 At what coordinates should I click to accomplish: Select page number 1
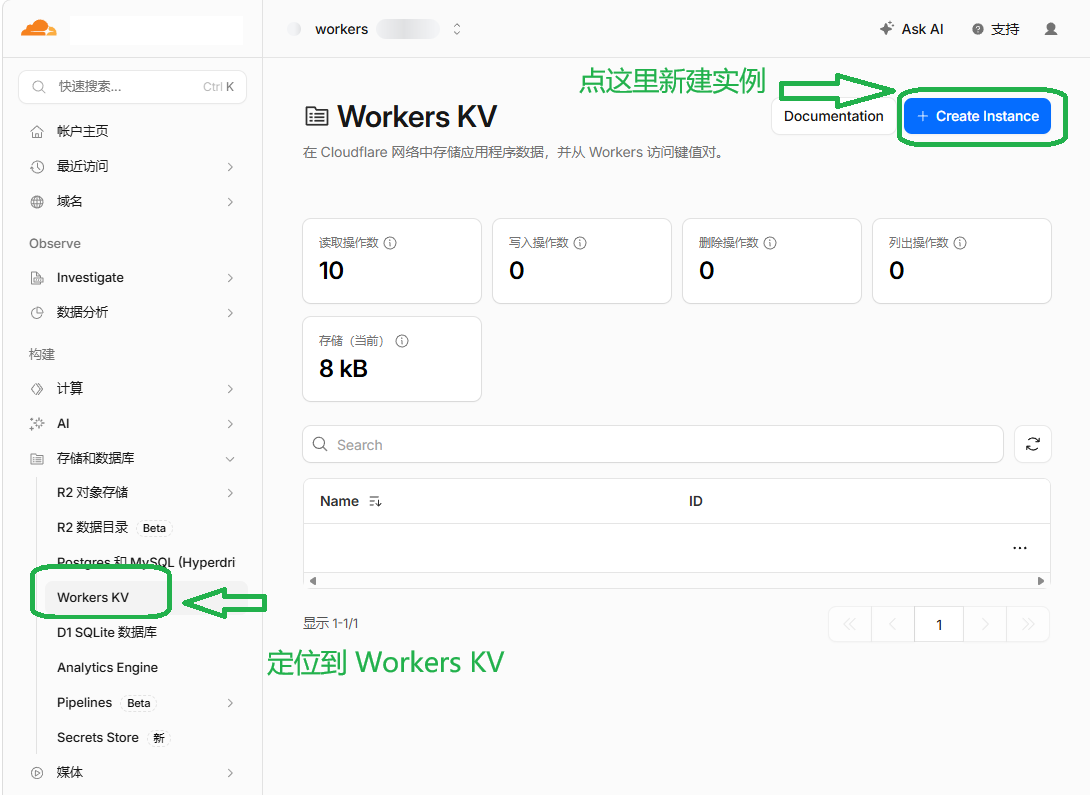click(x=938, y=624)
